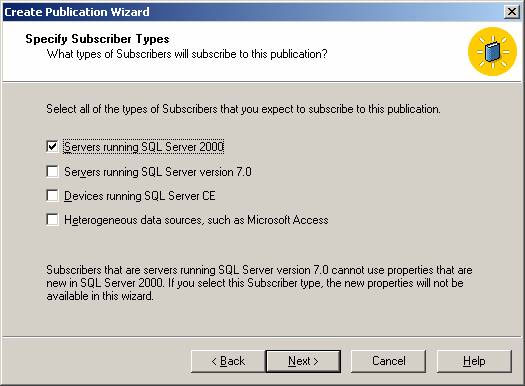Screen dimensions: 525x386
Task: Click the 'What types of Subscribers' question text
Action: coord(187,54)
